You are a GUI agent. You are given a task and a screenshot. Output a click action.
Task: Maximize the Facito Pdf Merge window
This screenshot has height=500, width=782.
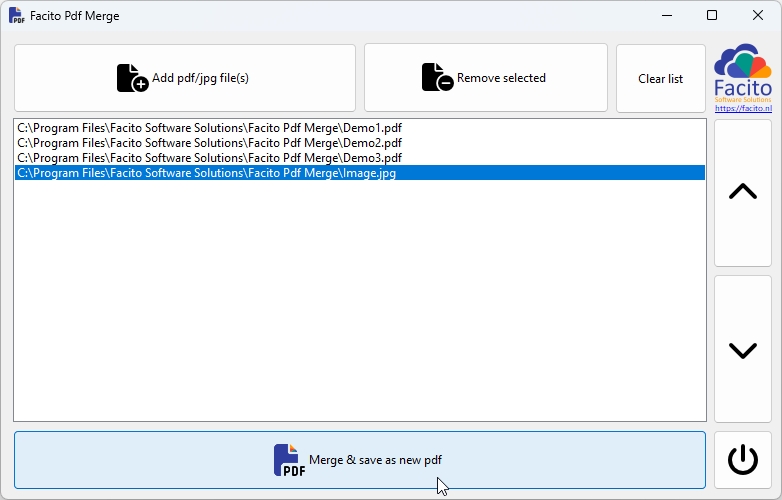(x=712, y=15)
